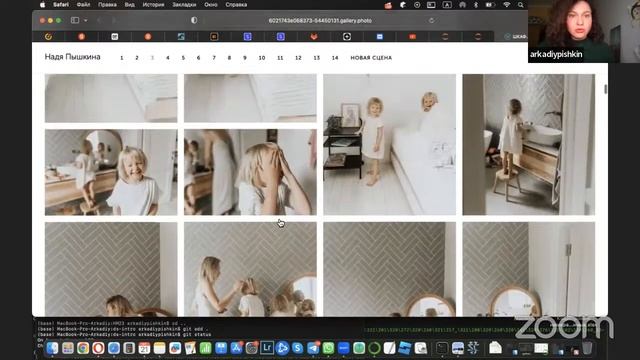This screenshot has height=360, width=640.
Task: Go to scene 9 in gallery
Action: point(245,58)
